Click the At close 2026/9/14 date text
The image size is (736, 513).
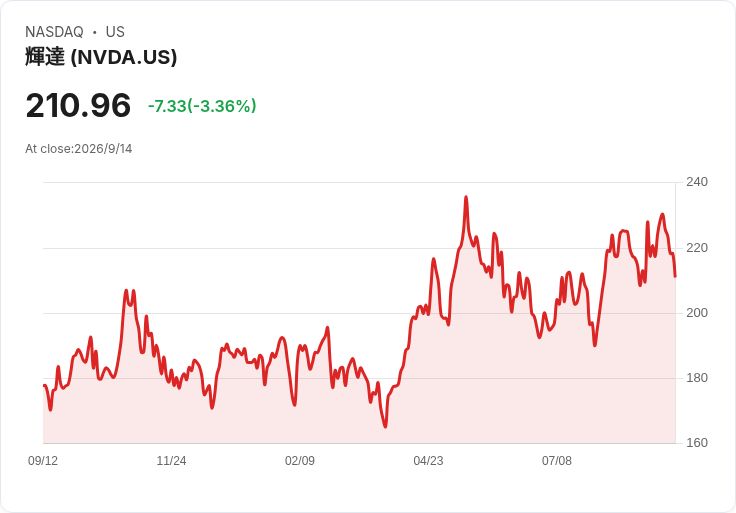pos(78,149)
